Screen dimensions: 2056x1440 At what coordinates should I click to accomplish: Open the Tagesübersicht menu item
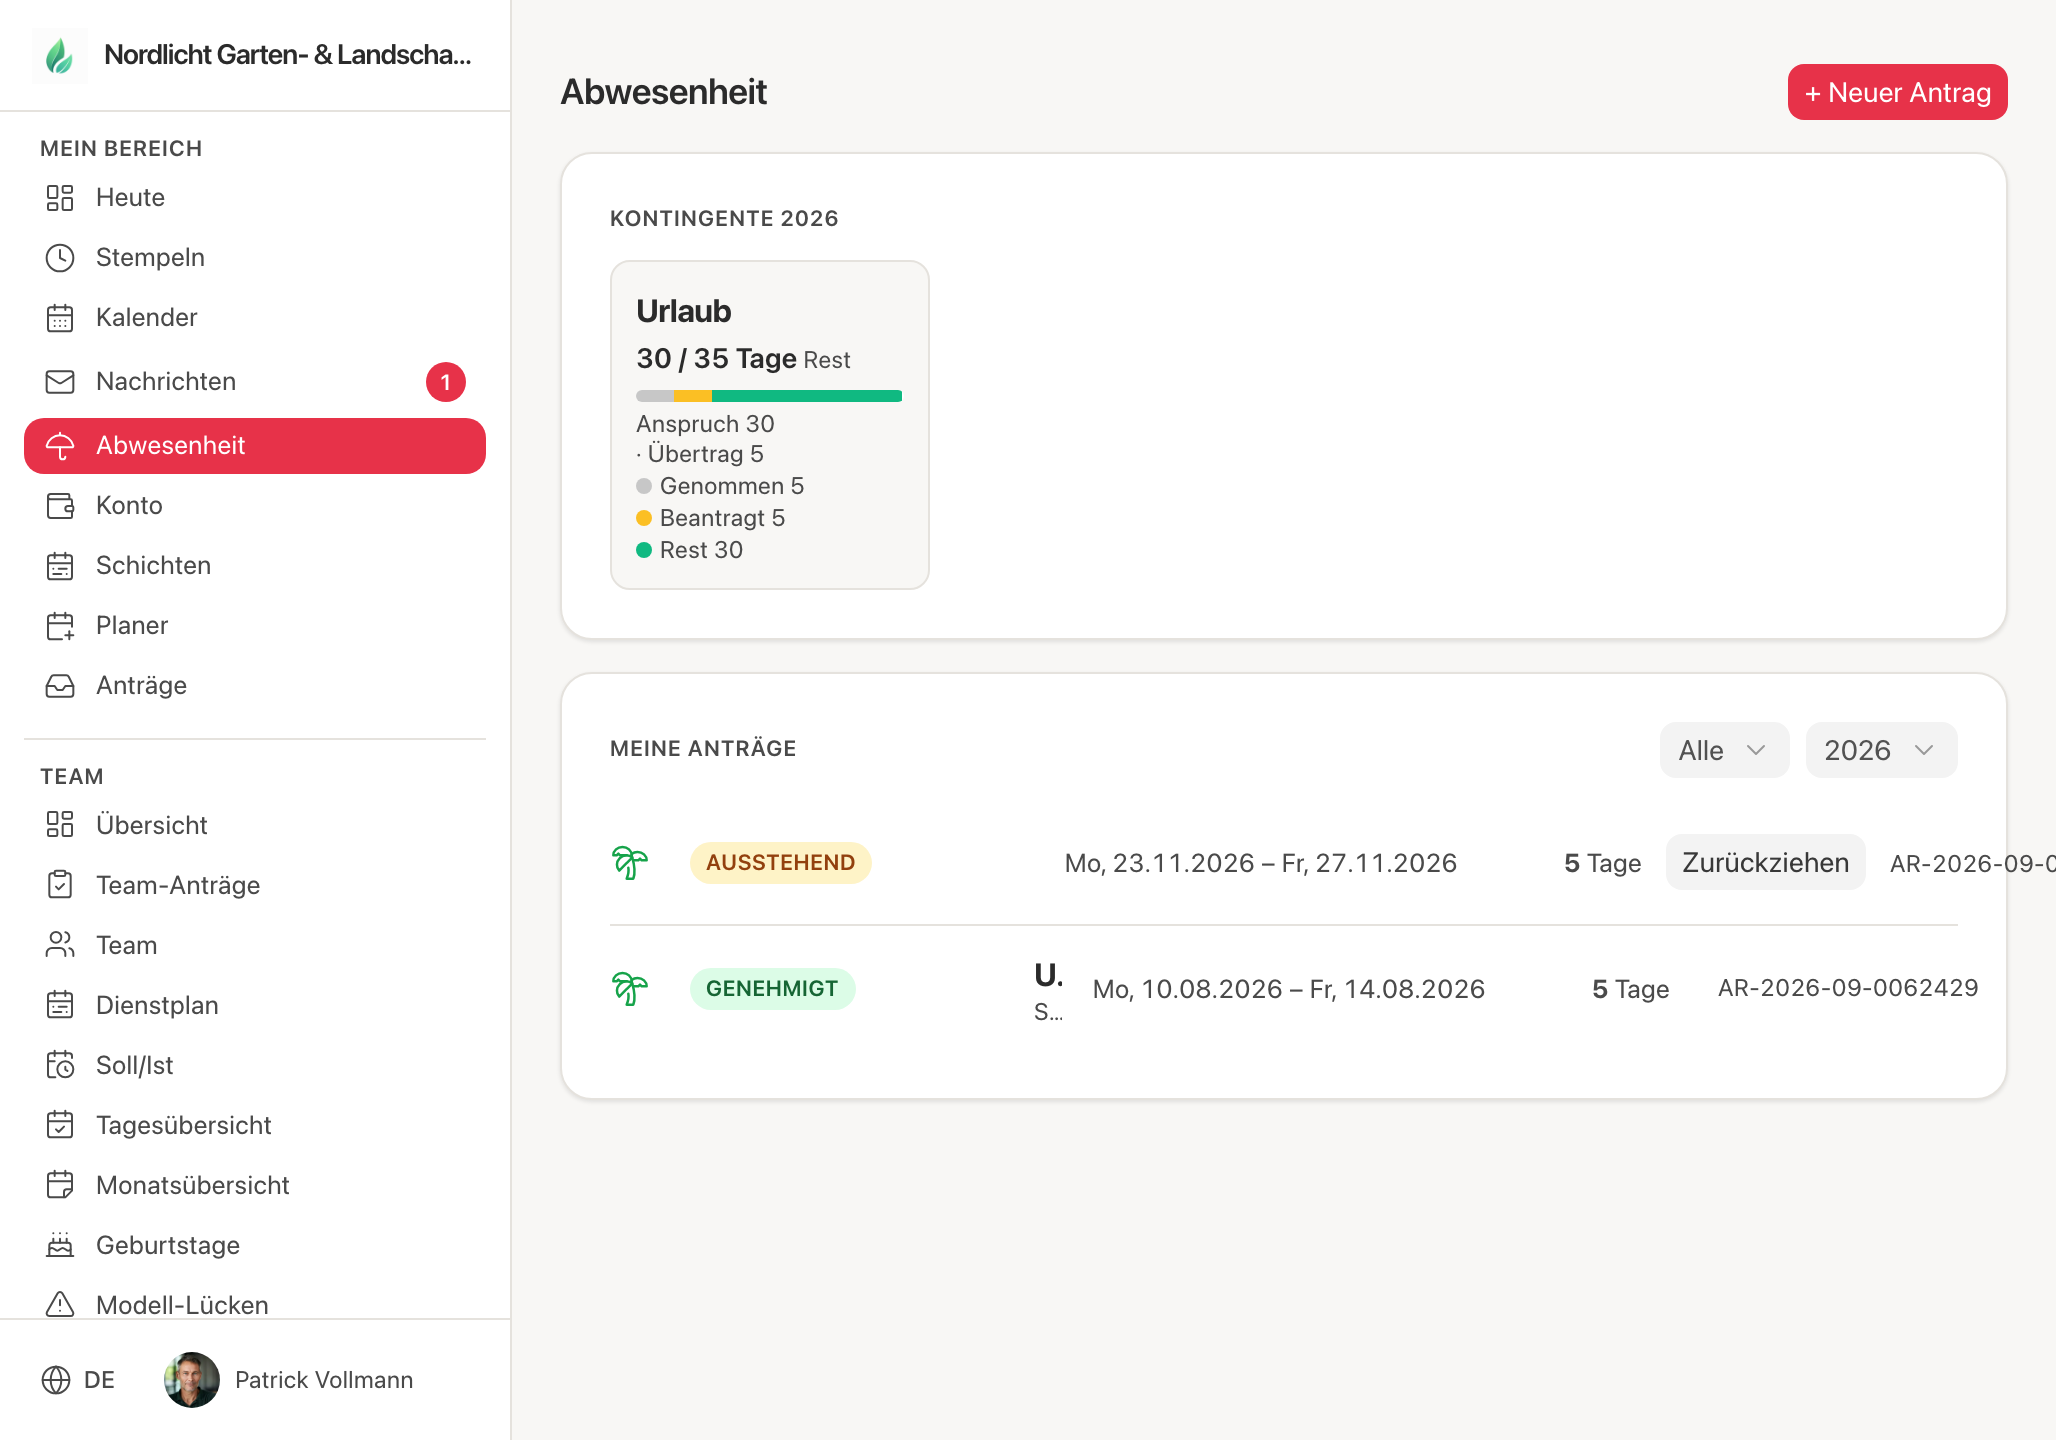[255, 1125]
